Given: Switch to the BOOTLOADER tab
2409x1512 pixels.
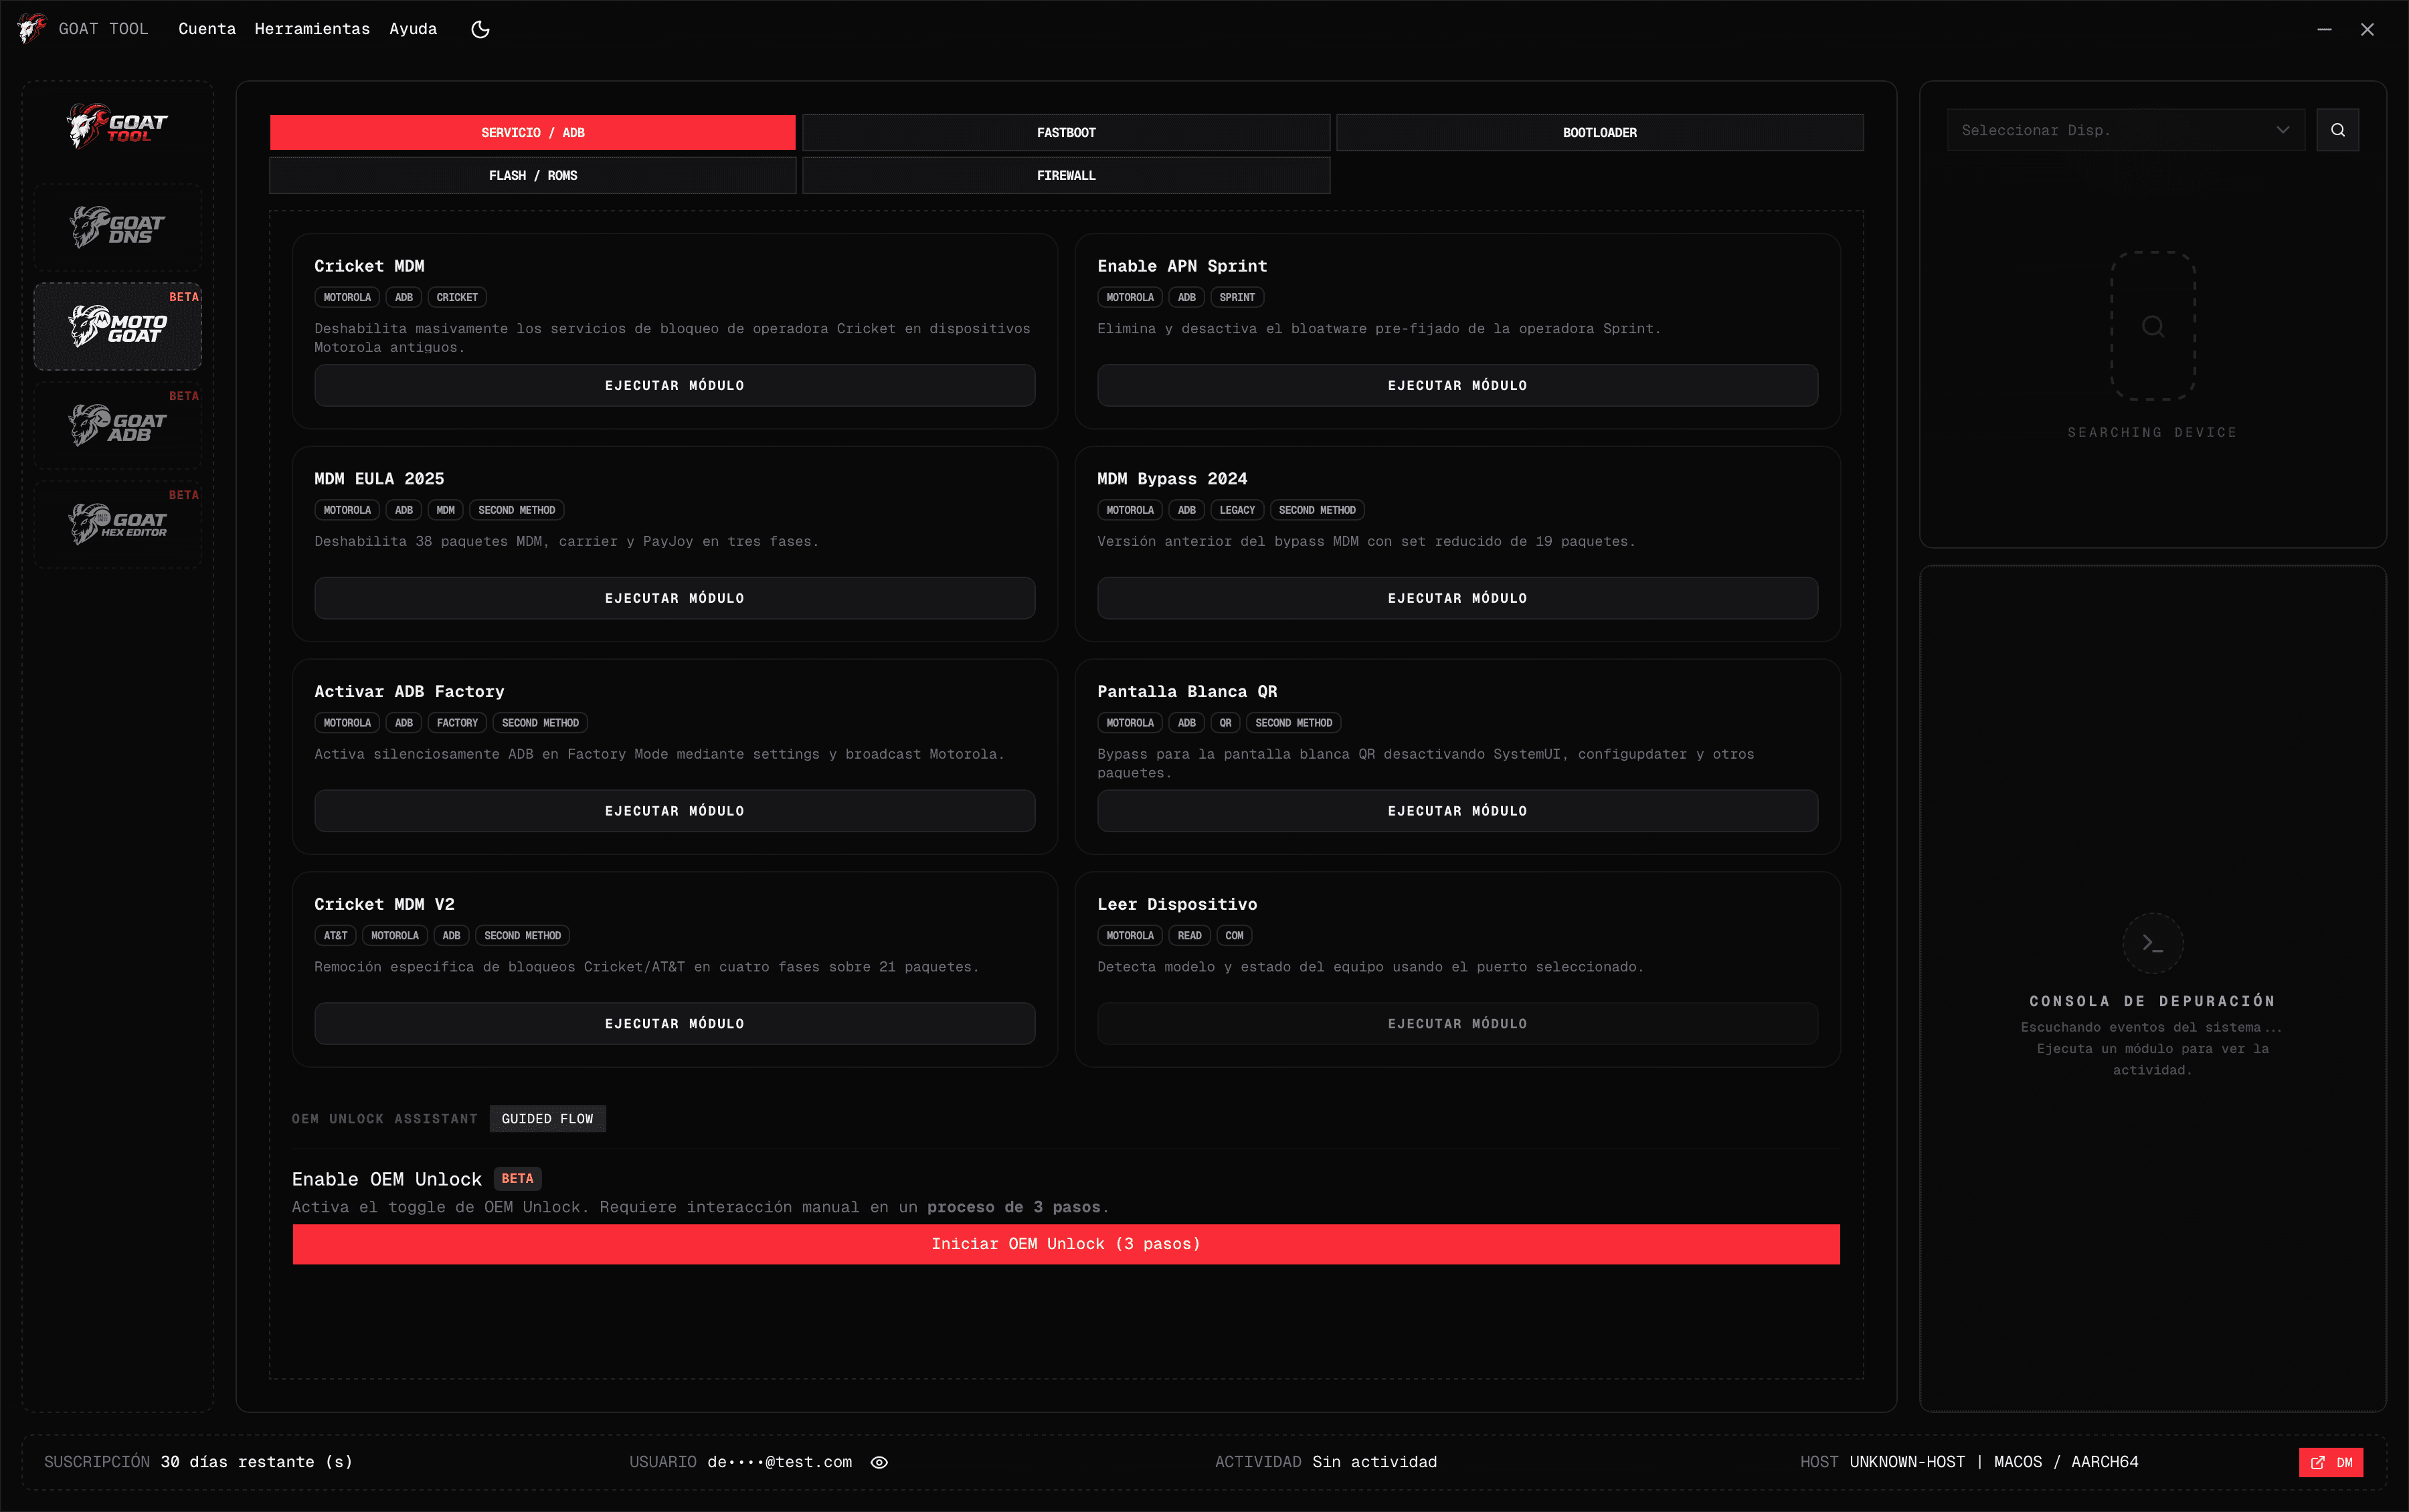Looking at the screenshot, I should [1600, 132].
